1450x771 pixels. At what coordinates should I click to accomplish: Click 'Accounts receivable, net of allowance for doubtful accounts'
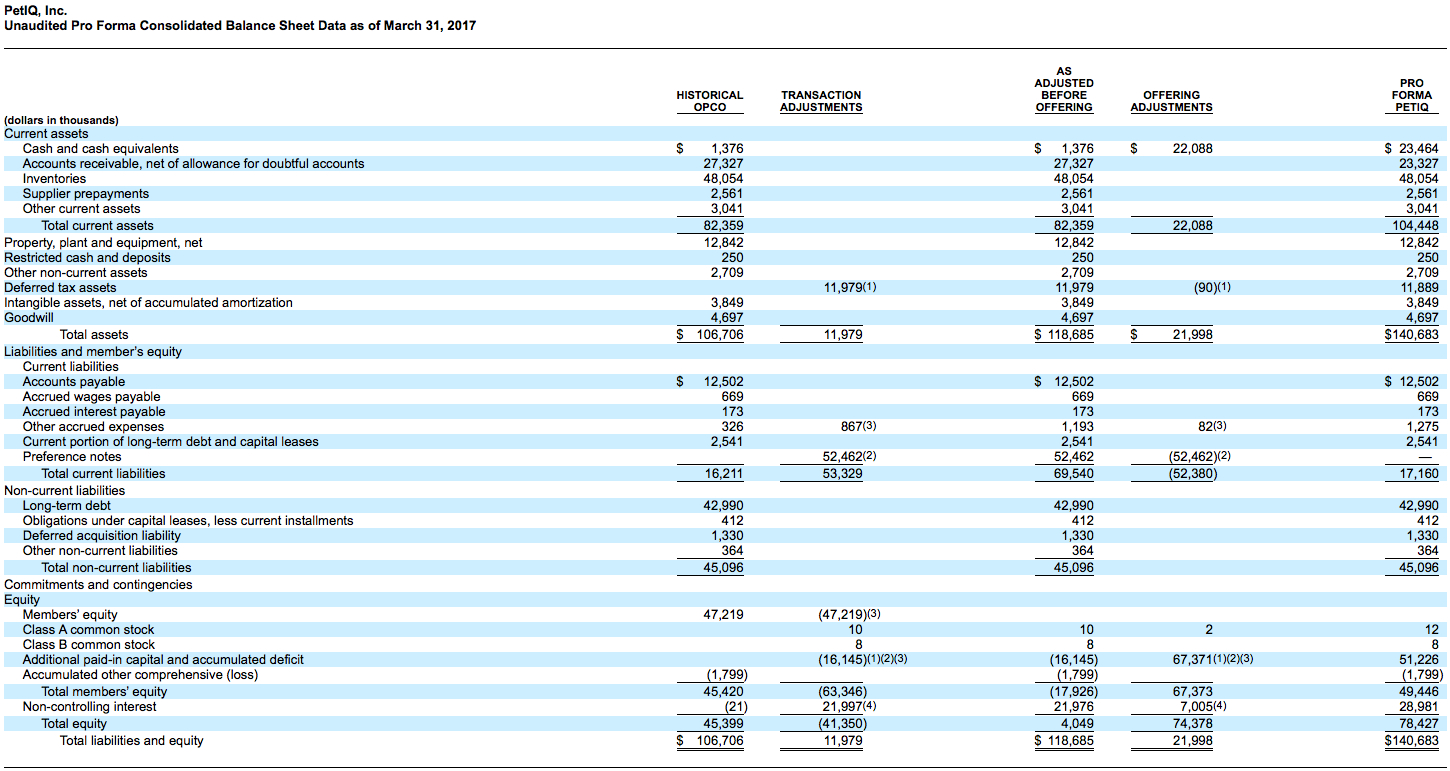click(x=194, y=163)
